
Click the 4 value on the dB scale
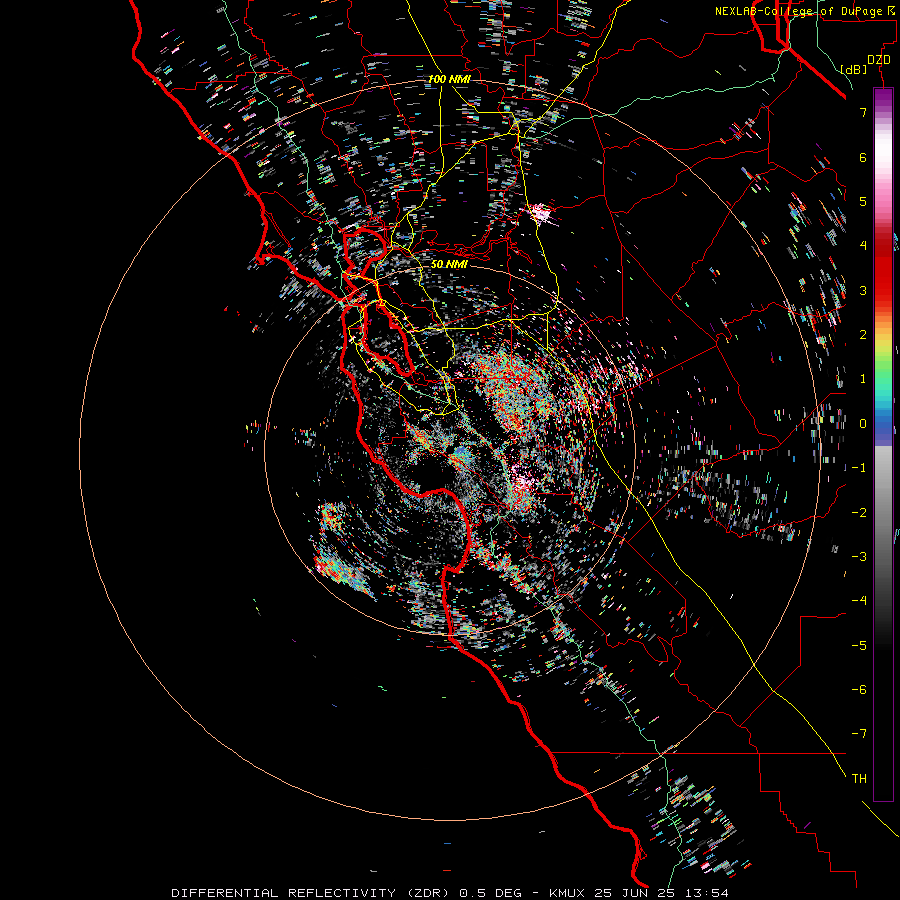coord(863,246)
